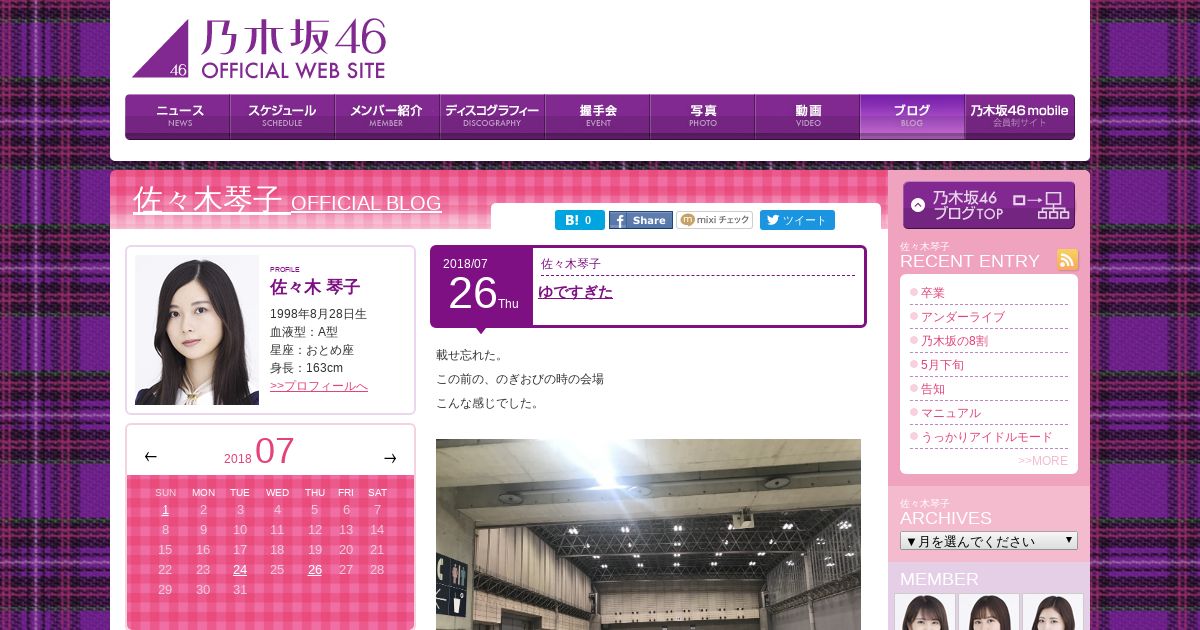Image resolution: width=1200 pixels, height=630 pixels.
Task: Click the 1998年8月28日生 profile line
Action: pos(318,314)
